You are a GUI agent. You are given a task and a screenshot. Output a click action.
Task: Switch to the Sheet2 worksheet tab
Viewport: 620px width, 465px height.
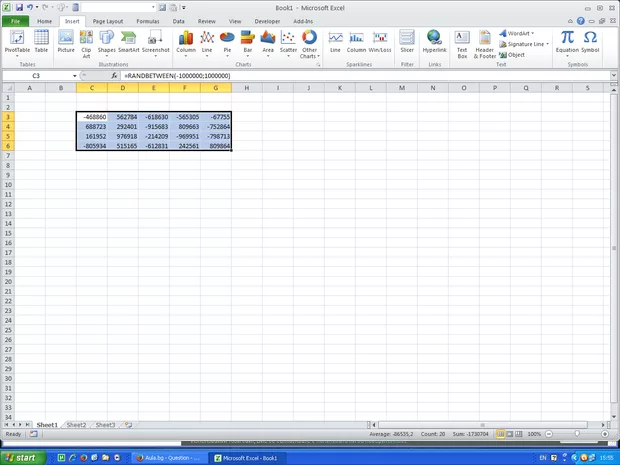[76, 425]
